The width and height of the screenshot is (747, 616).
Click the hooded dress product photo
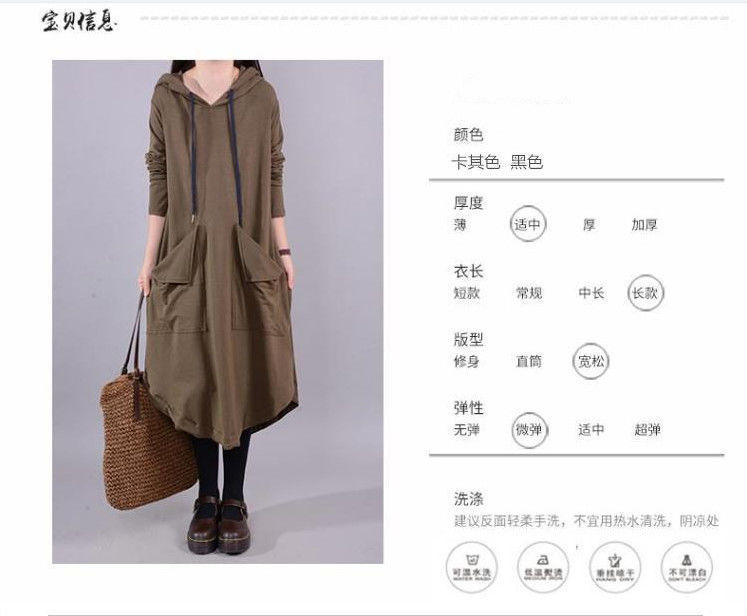click(218, 312)
